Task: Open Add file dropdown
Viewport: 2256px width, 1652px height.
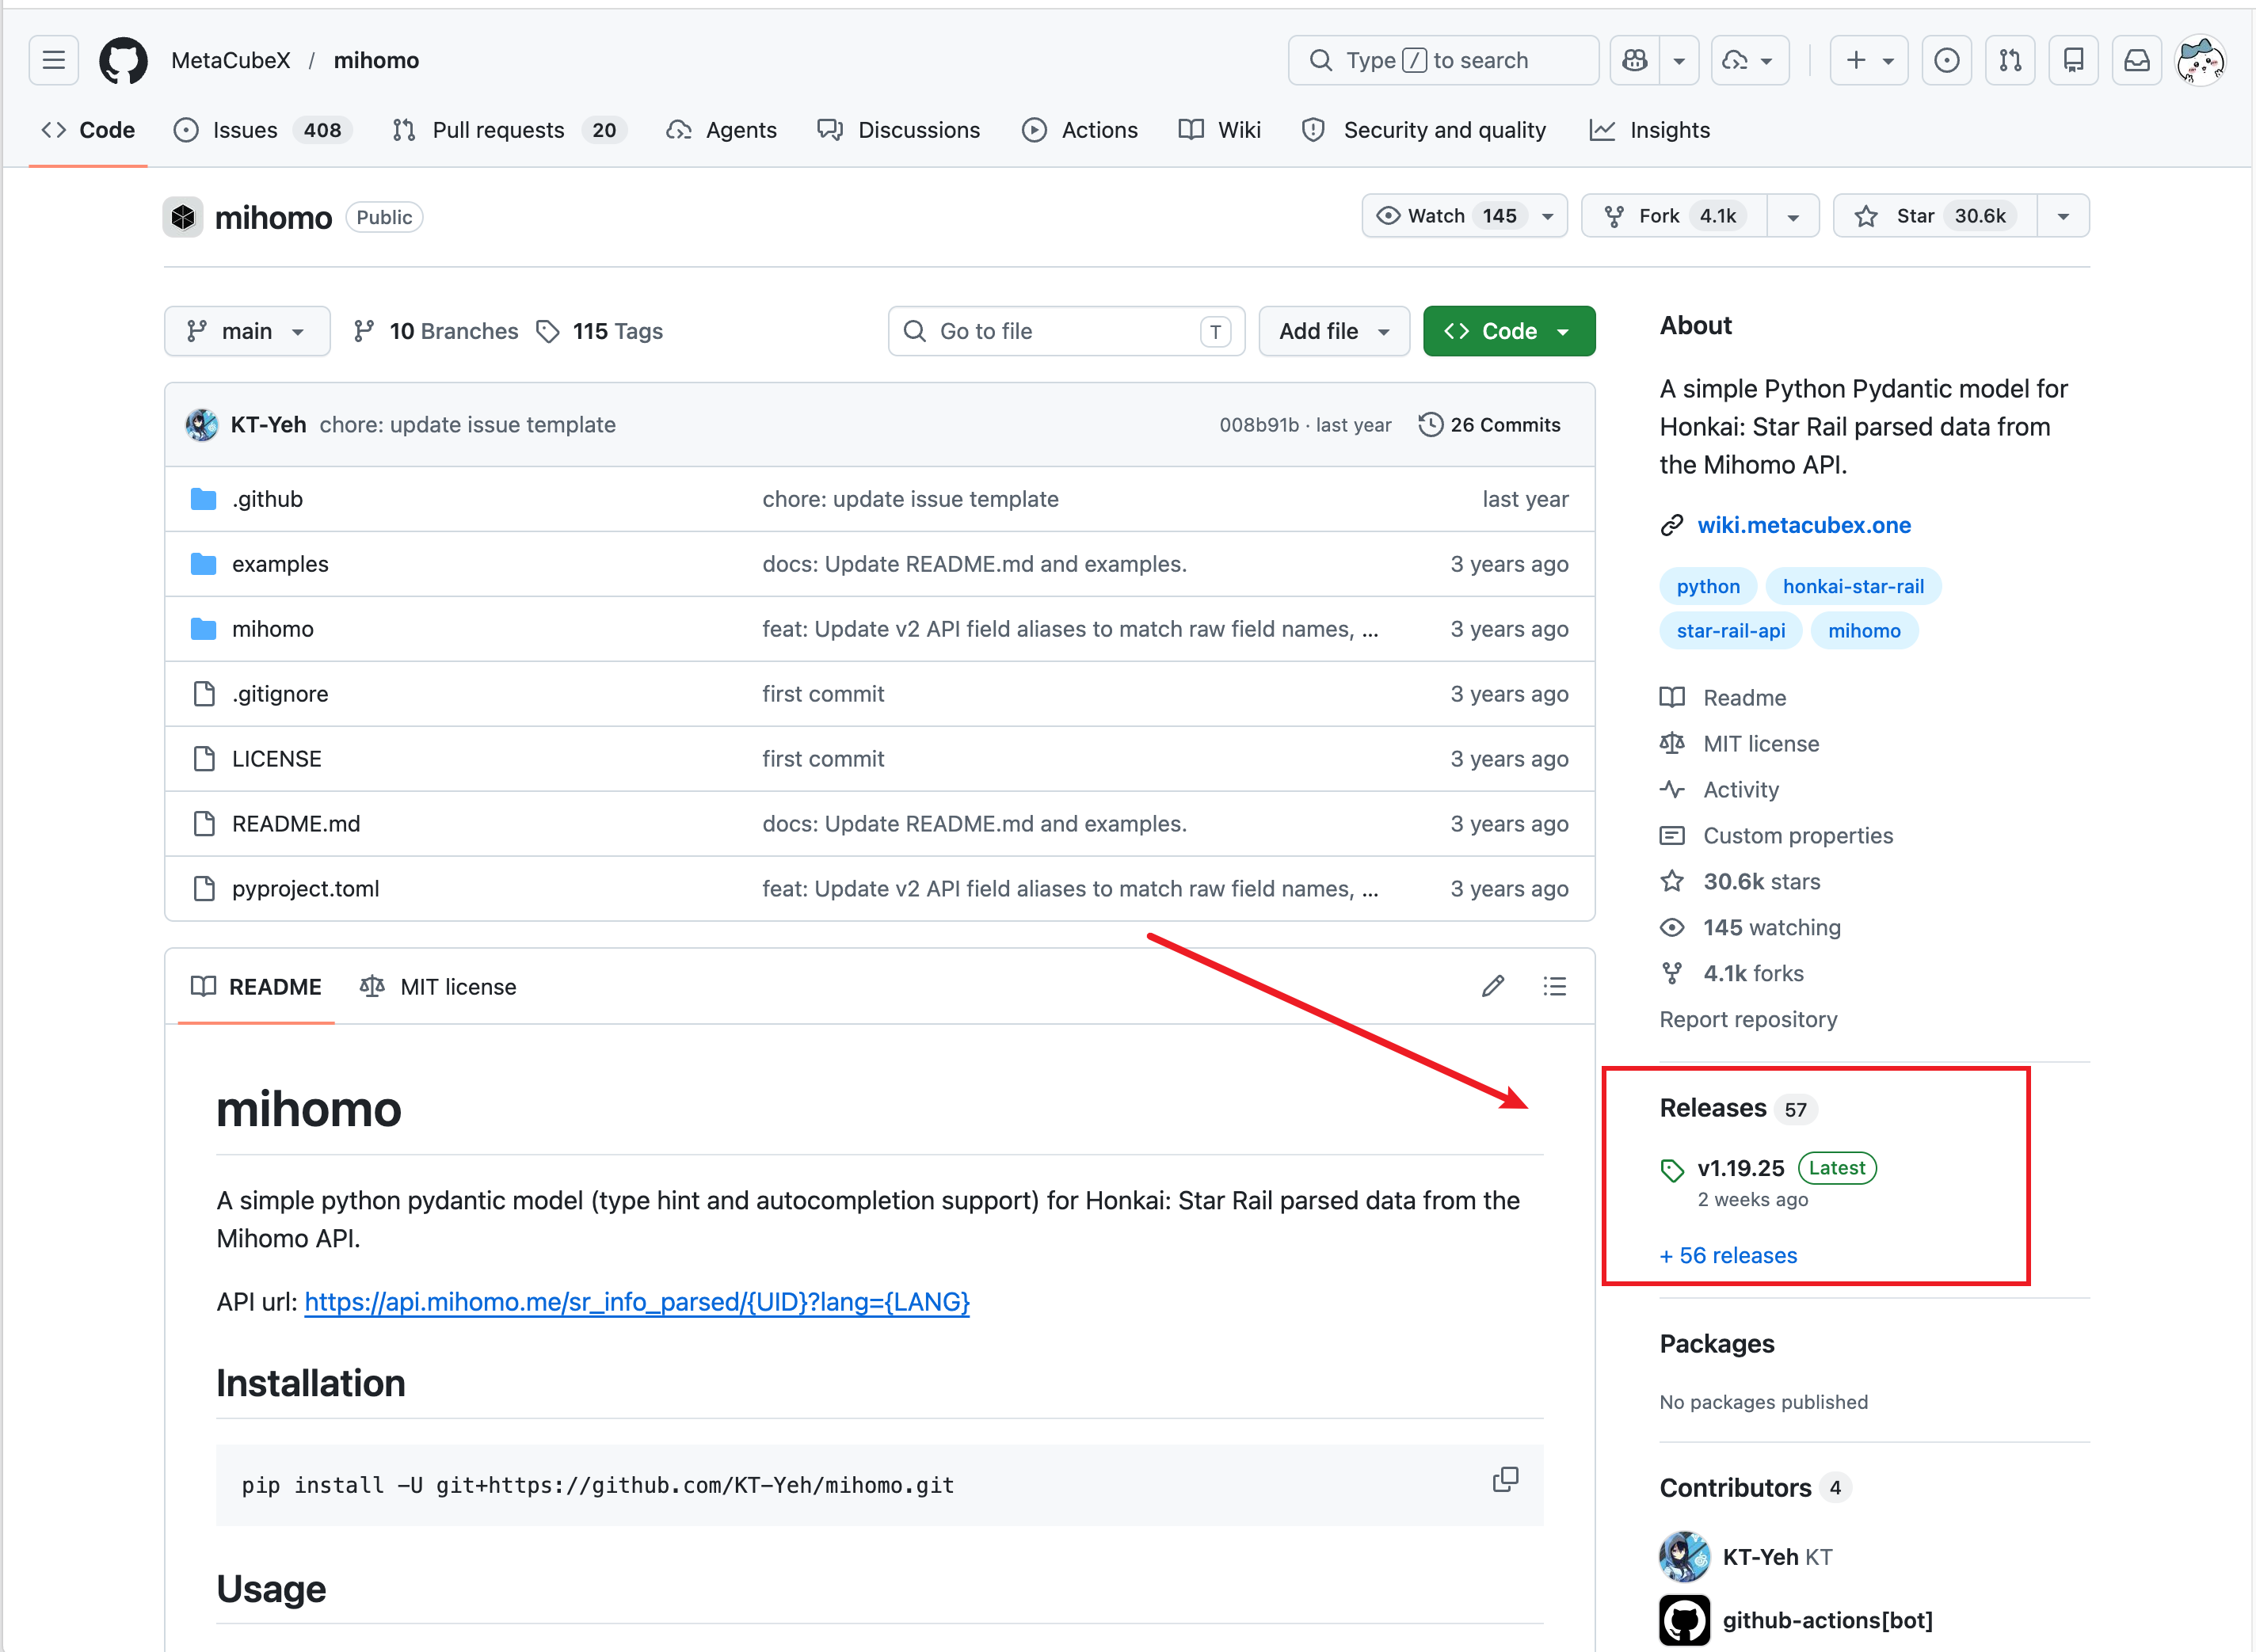Action: coord(1334,331)
